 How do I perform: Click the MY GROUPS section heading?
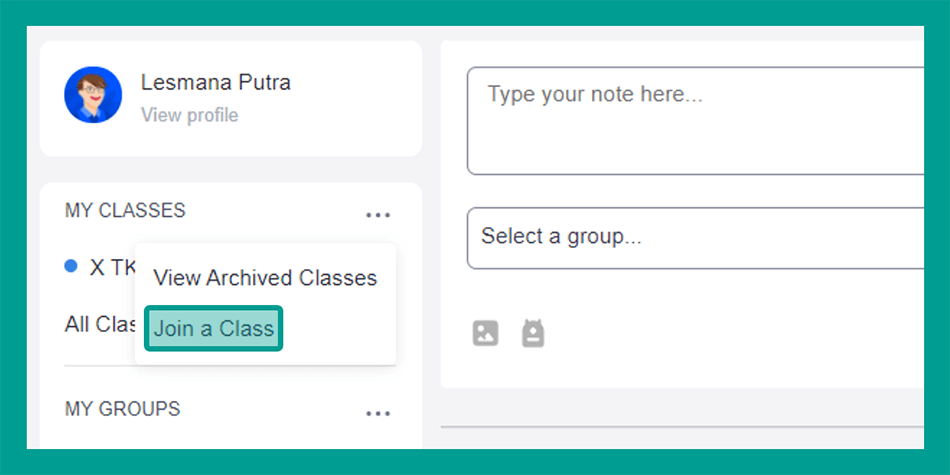pos(122,409)
